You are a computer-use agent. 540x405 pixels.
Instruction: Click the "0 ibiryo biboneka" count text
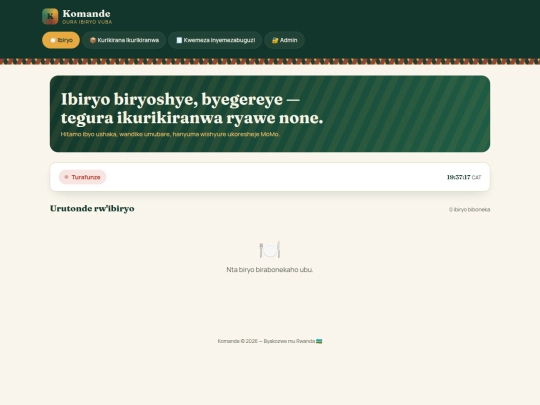pyautogui.click(x=469, y=209)
